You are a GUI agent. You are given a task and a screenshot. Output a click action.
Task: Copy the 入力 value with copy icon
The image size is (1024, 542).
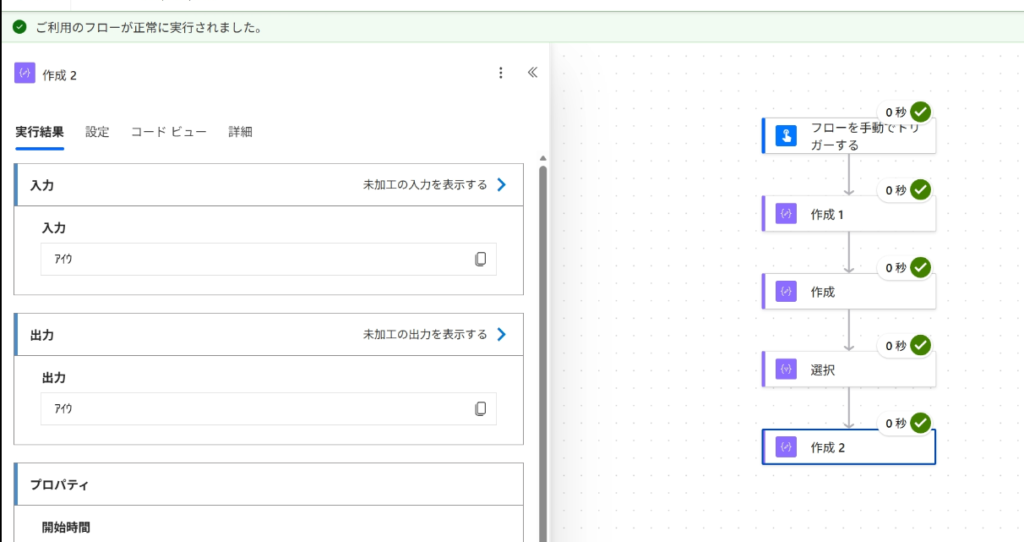click(481, 259)
